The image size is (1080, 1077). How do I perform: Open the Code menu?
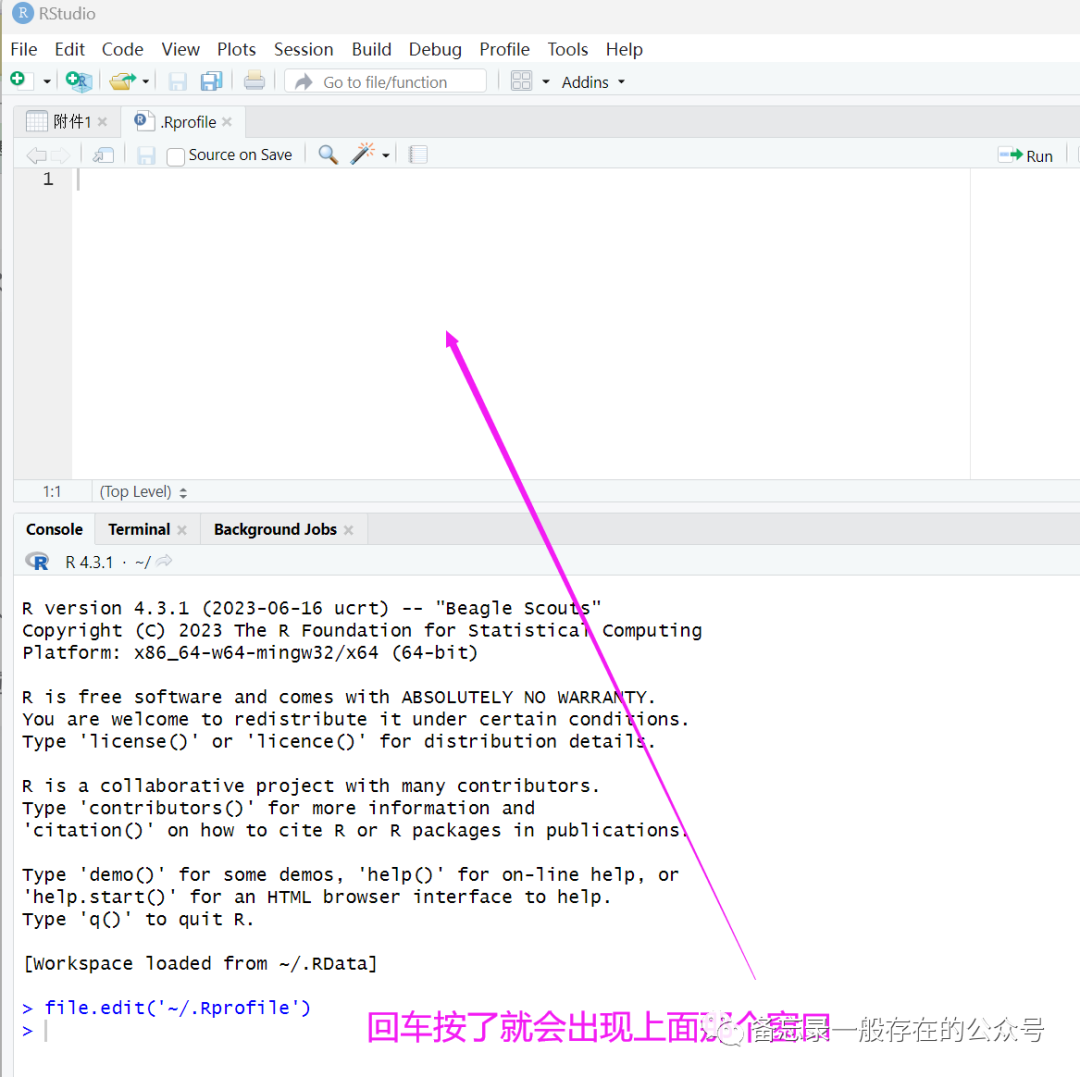click(123, 50)
